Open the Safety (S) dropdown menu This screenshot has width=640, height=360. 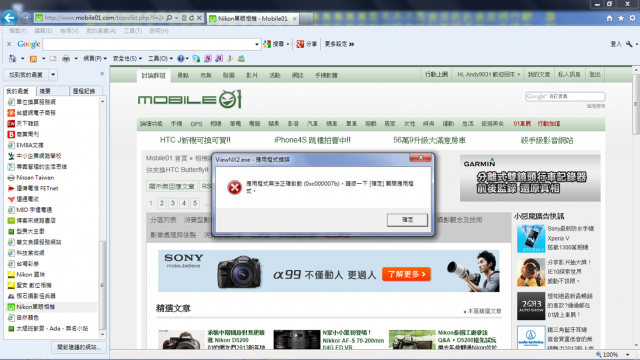pos(127,59)
